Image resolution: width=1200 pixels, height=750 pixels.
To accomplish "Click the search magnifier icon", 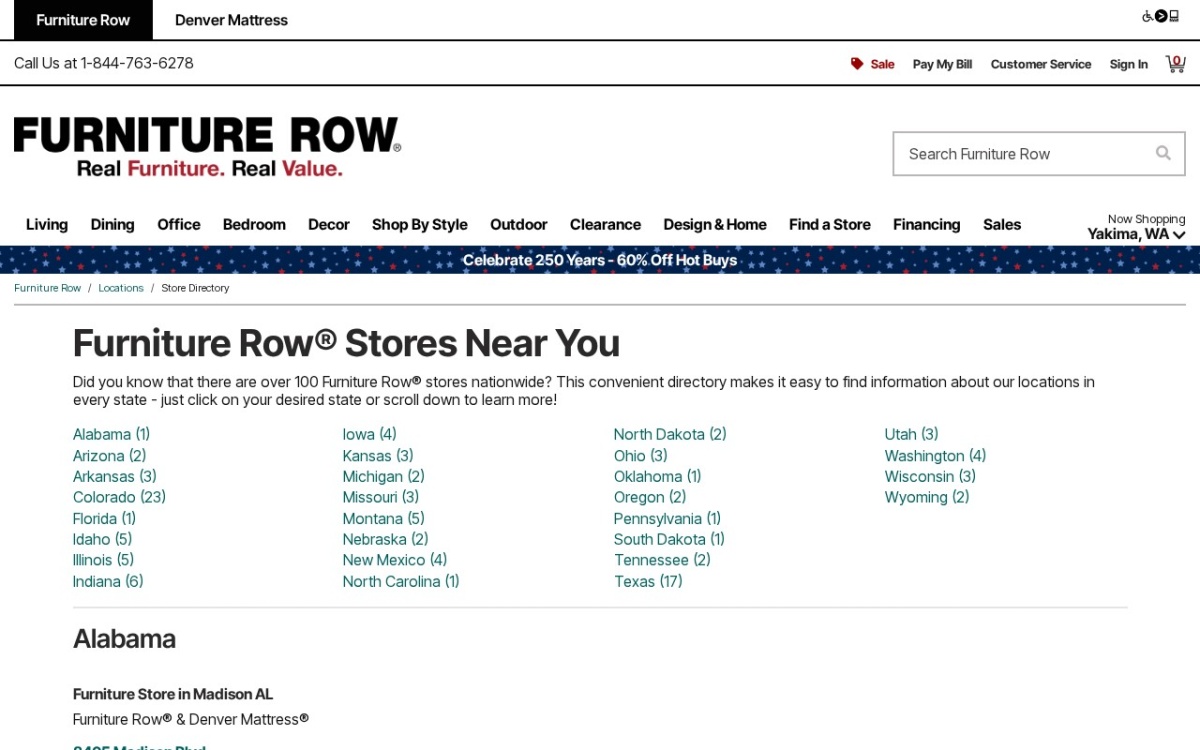I will [x=1163, y=153].
